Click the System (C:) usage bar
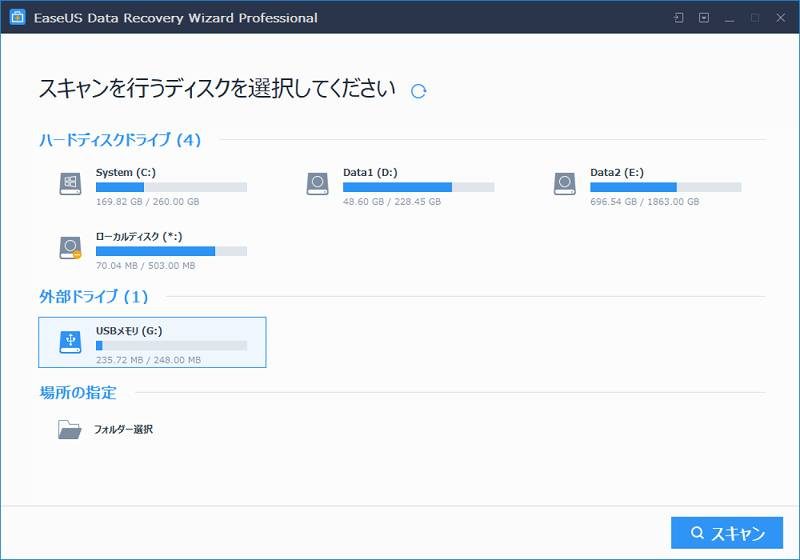Screen dimensions: 800x560 point(171,187)
